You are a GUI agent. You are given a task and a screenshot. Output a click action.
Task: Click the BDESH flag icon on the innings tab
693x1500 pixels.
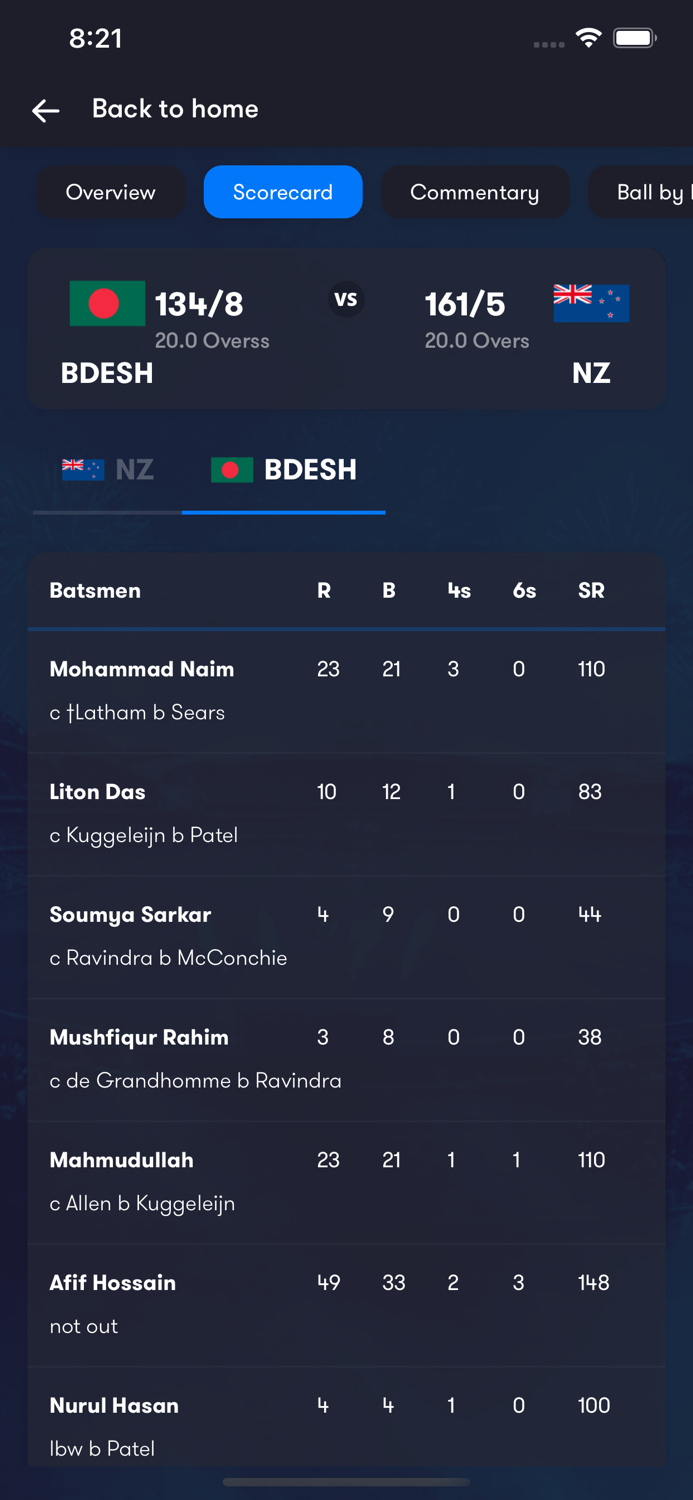pyautogui.click(x=232, y=470)
